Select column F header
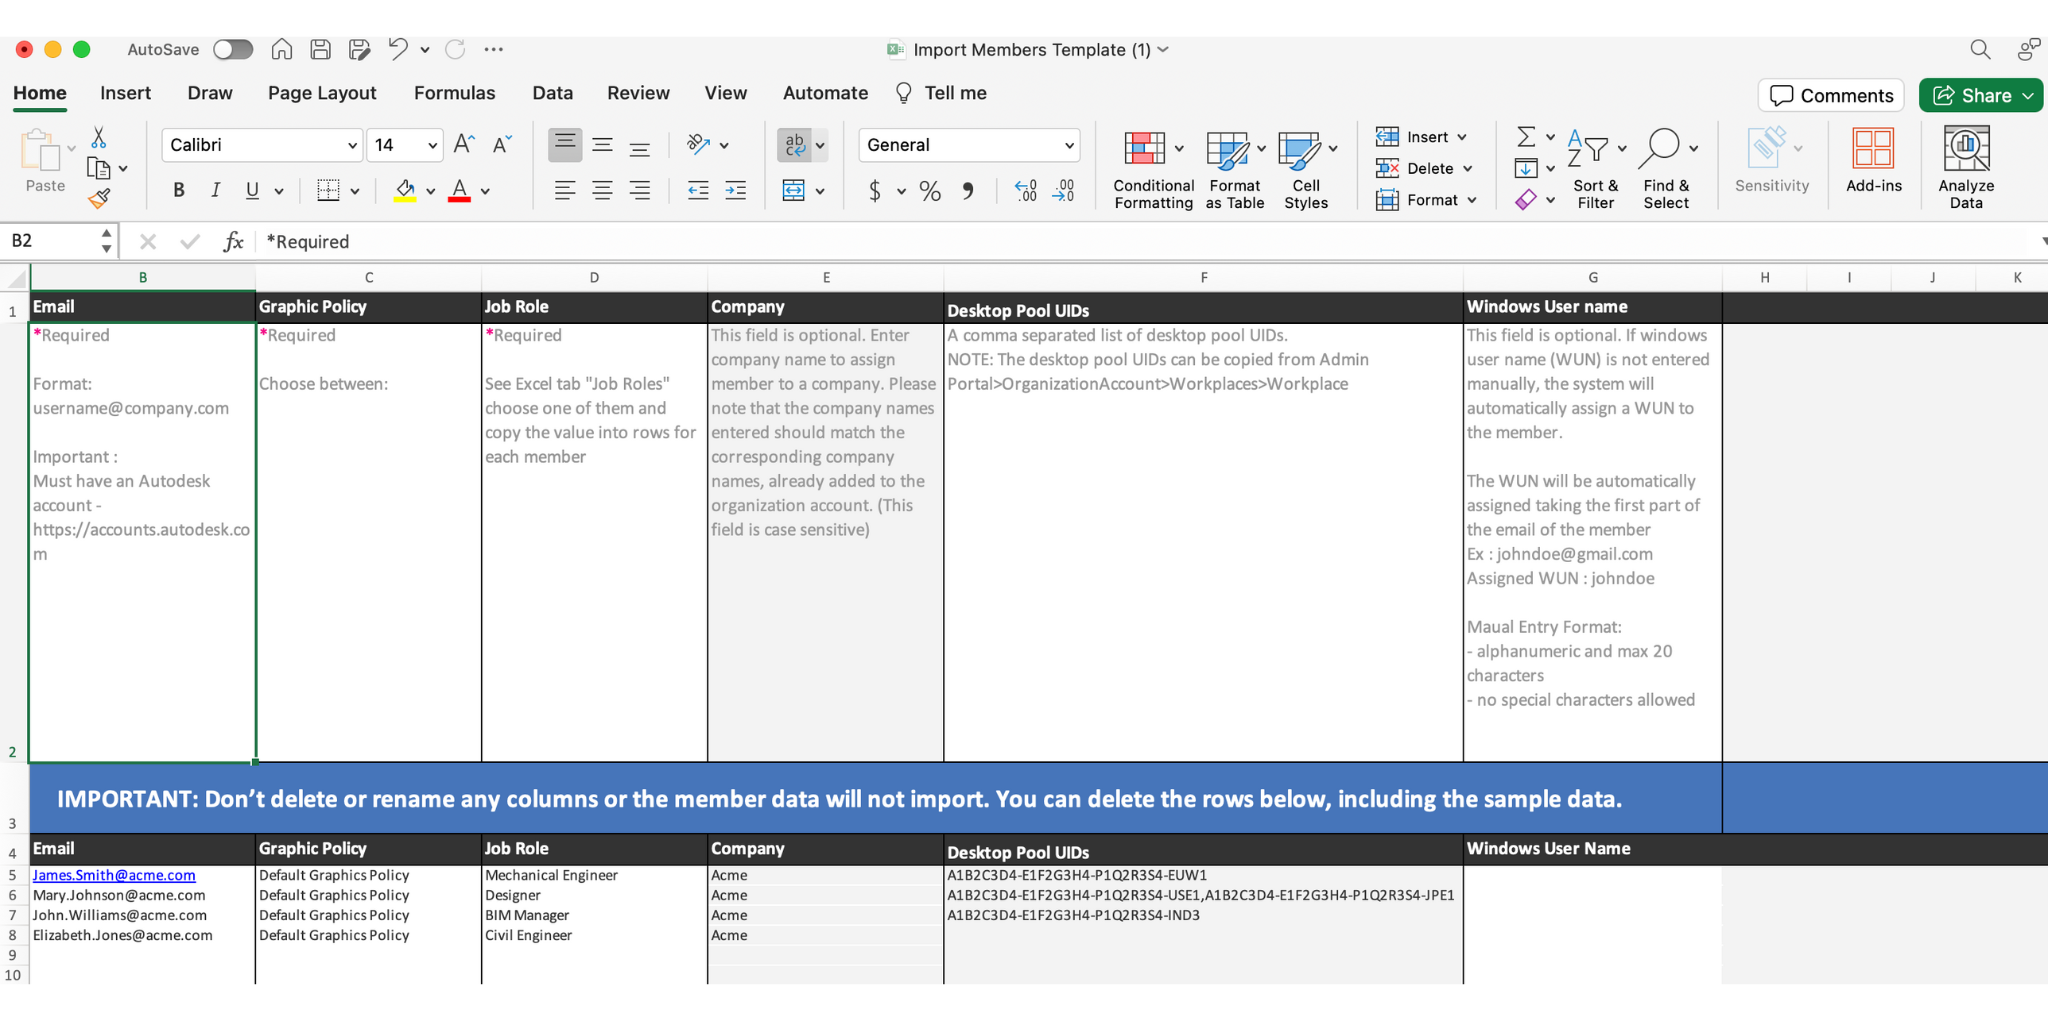Image resolution: width=2048 pixels, height=1021 pixels. pyautogui.click(x=1203, y=277)
